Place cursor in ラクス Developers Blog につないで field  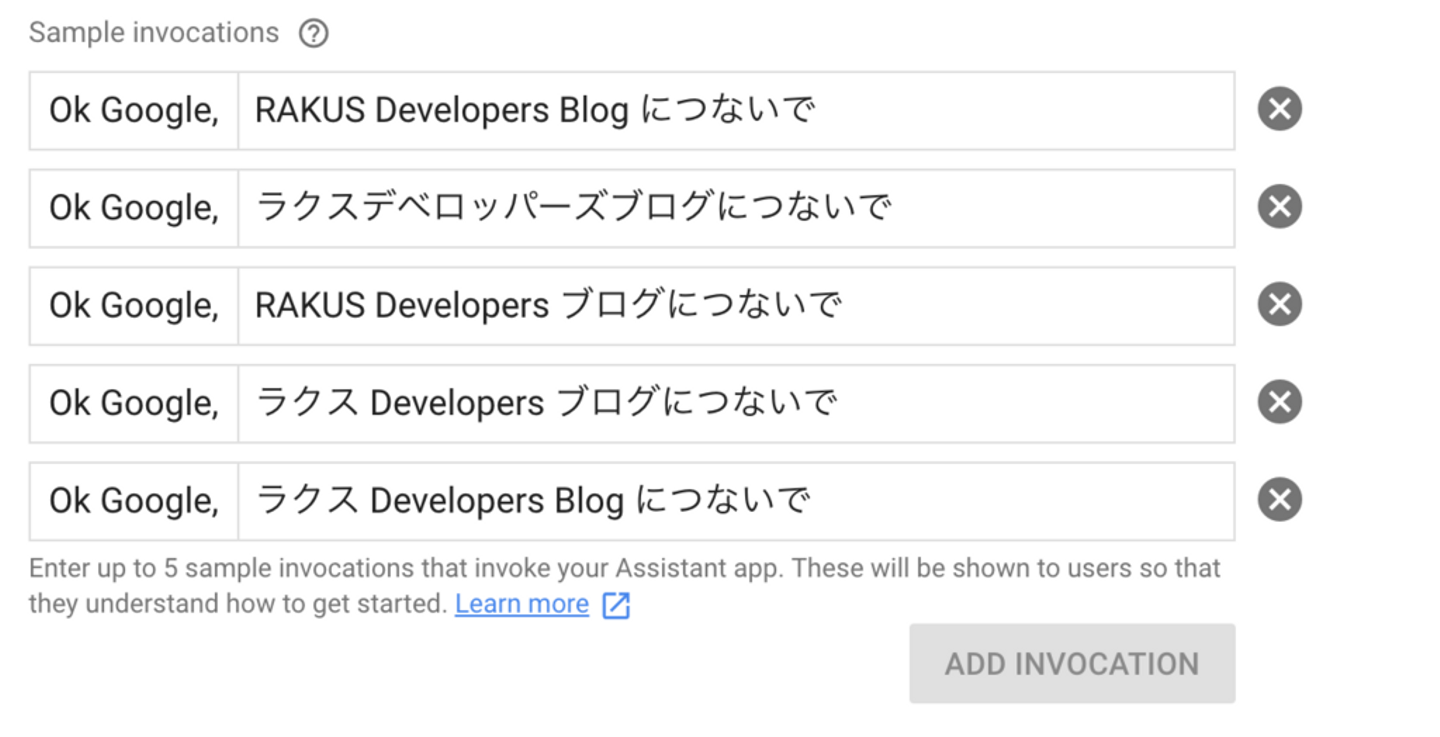pyautogui.click(x=735, y=501)
